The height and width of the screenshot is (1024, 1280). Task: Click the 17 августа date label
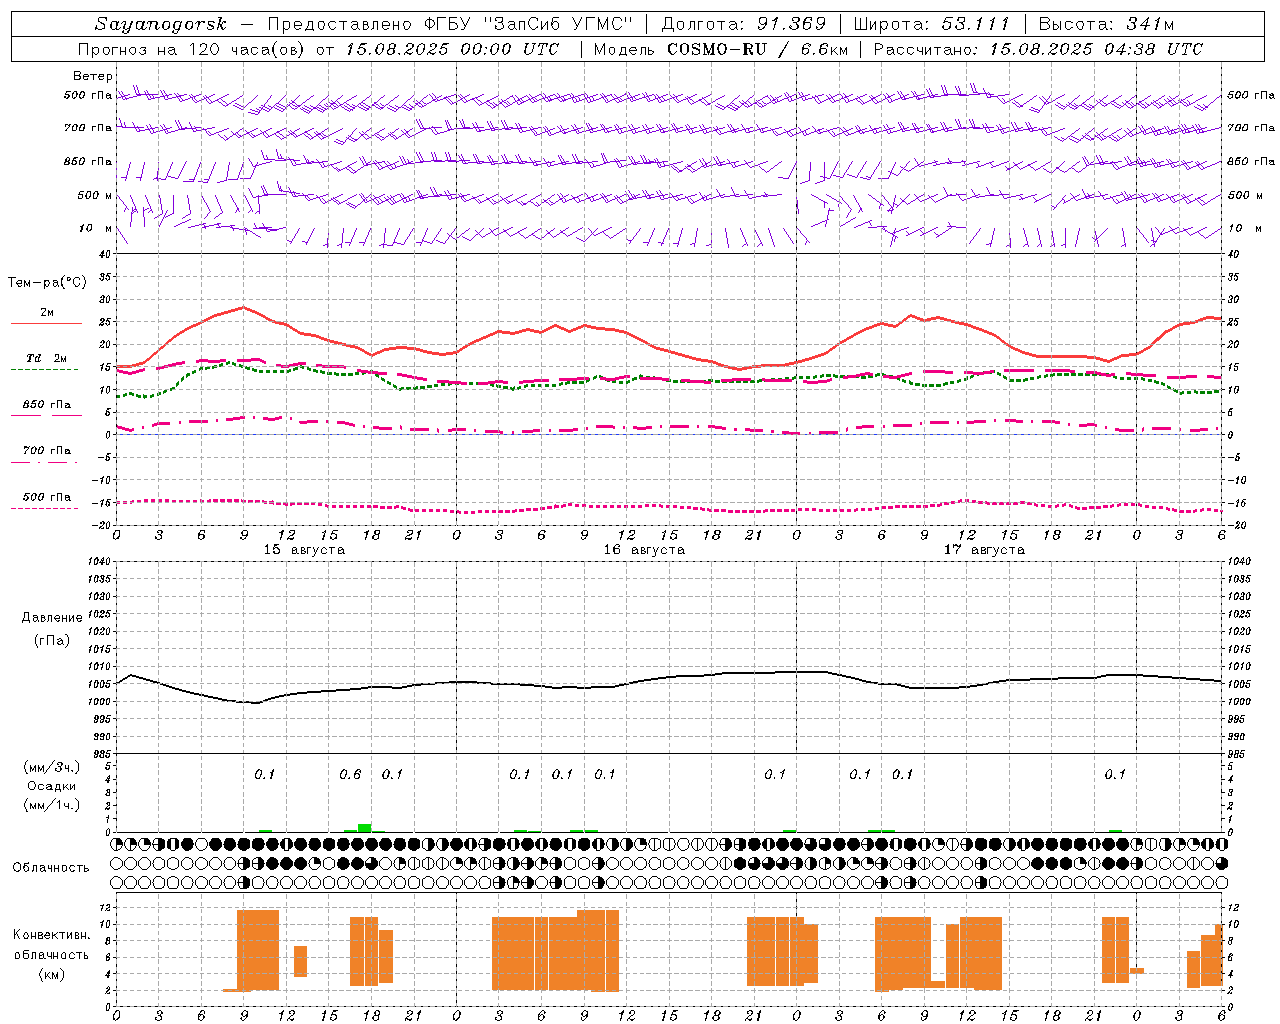pyautogui.click(x=984, y=550)
